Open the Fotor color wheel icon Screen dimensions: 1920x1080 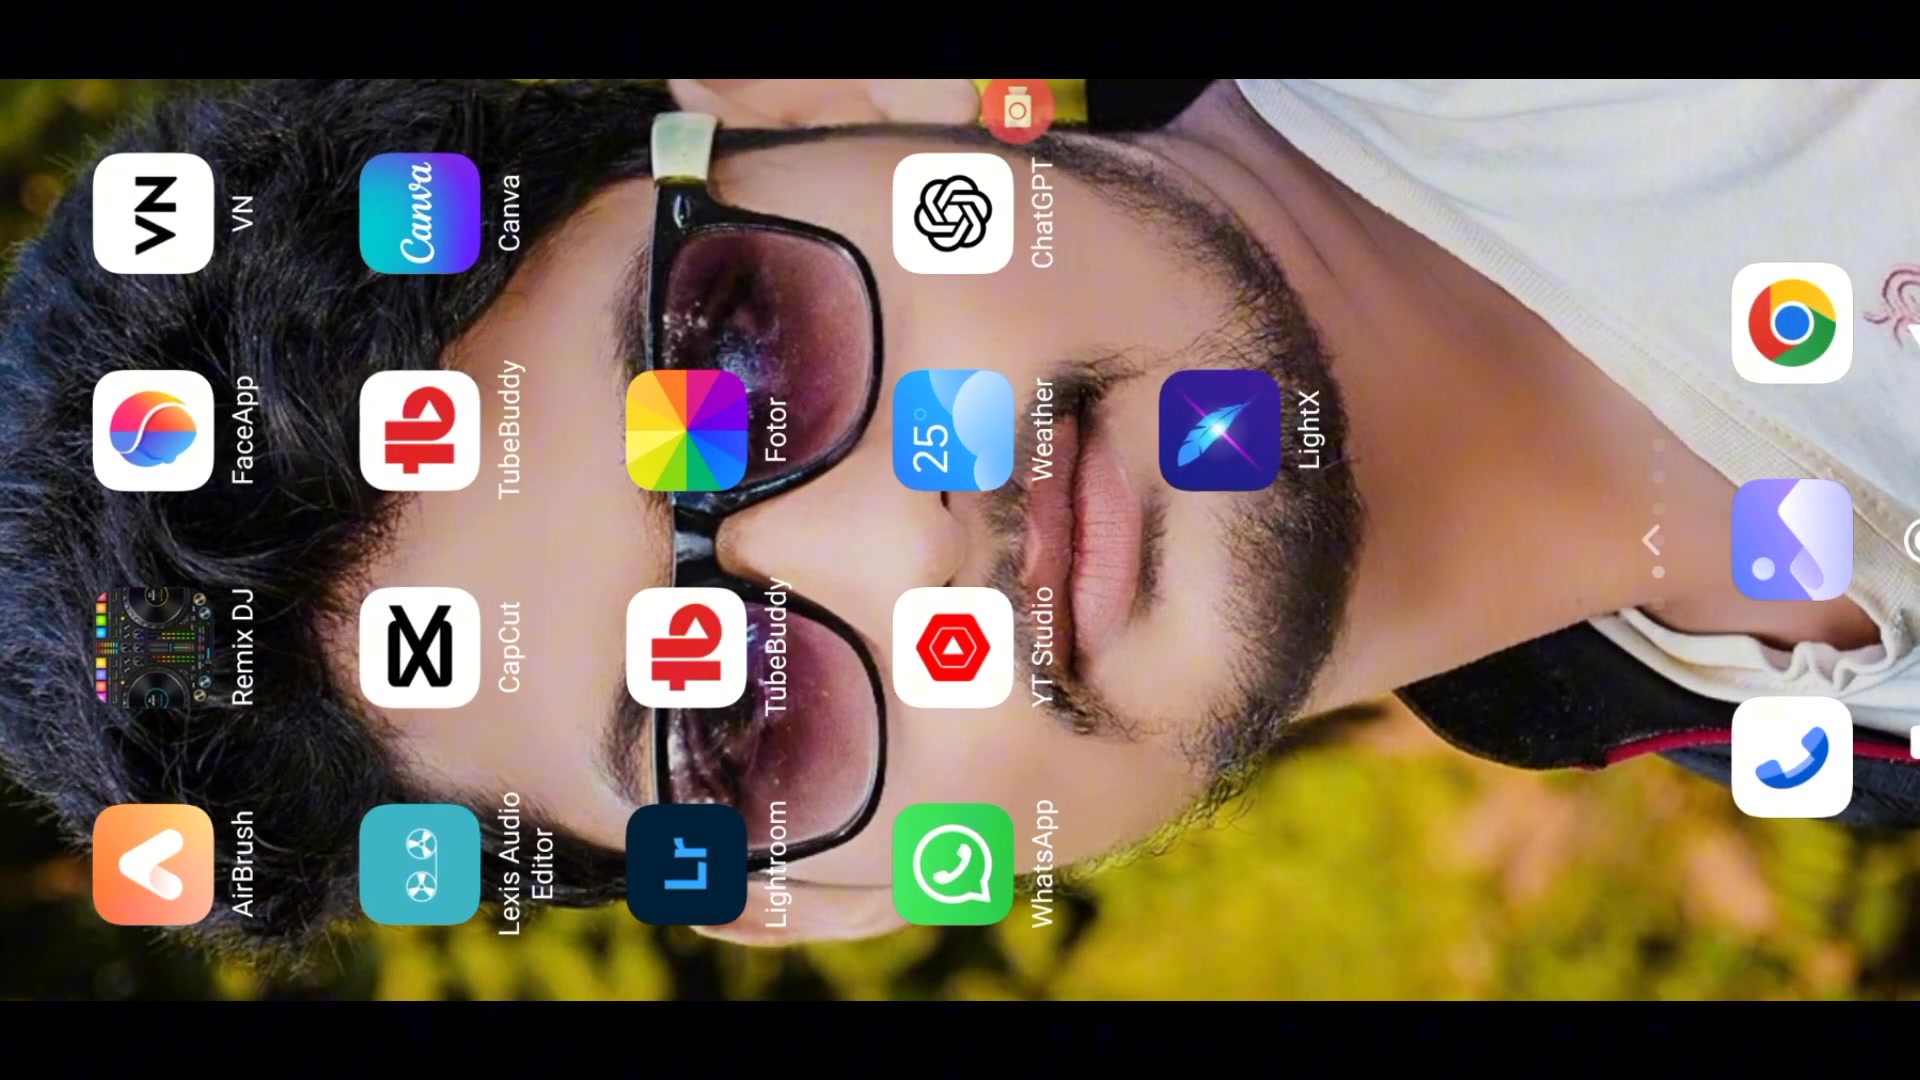pyautogui.click(x=686, y=431)
